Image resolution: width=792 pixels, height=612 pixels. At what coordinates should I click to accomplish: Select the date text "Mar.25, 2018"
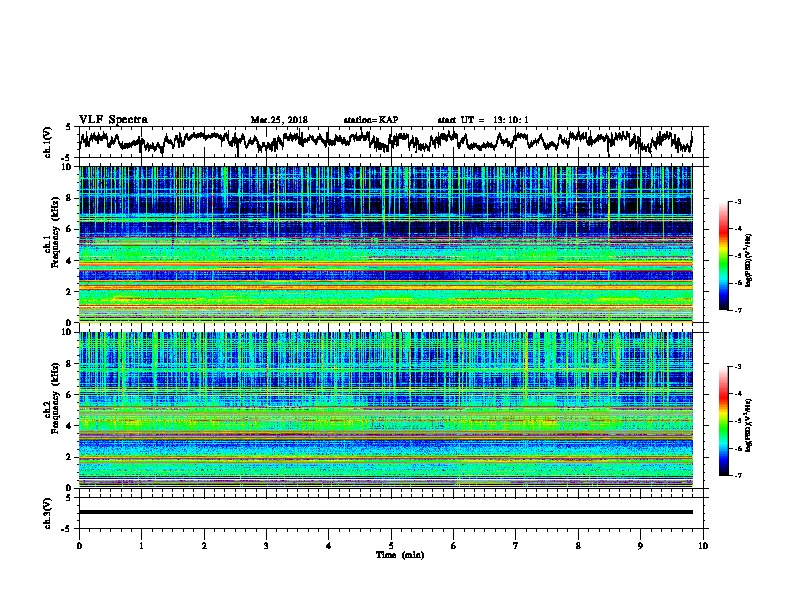[279, 120]
